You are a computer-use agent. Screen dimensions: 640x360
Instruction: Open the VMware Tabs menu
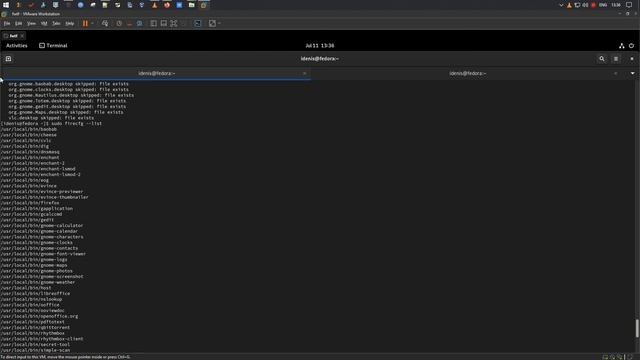56,24
